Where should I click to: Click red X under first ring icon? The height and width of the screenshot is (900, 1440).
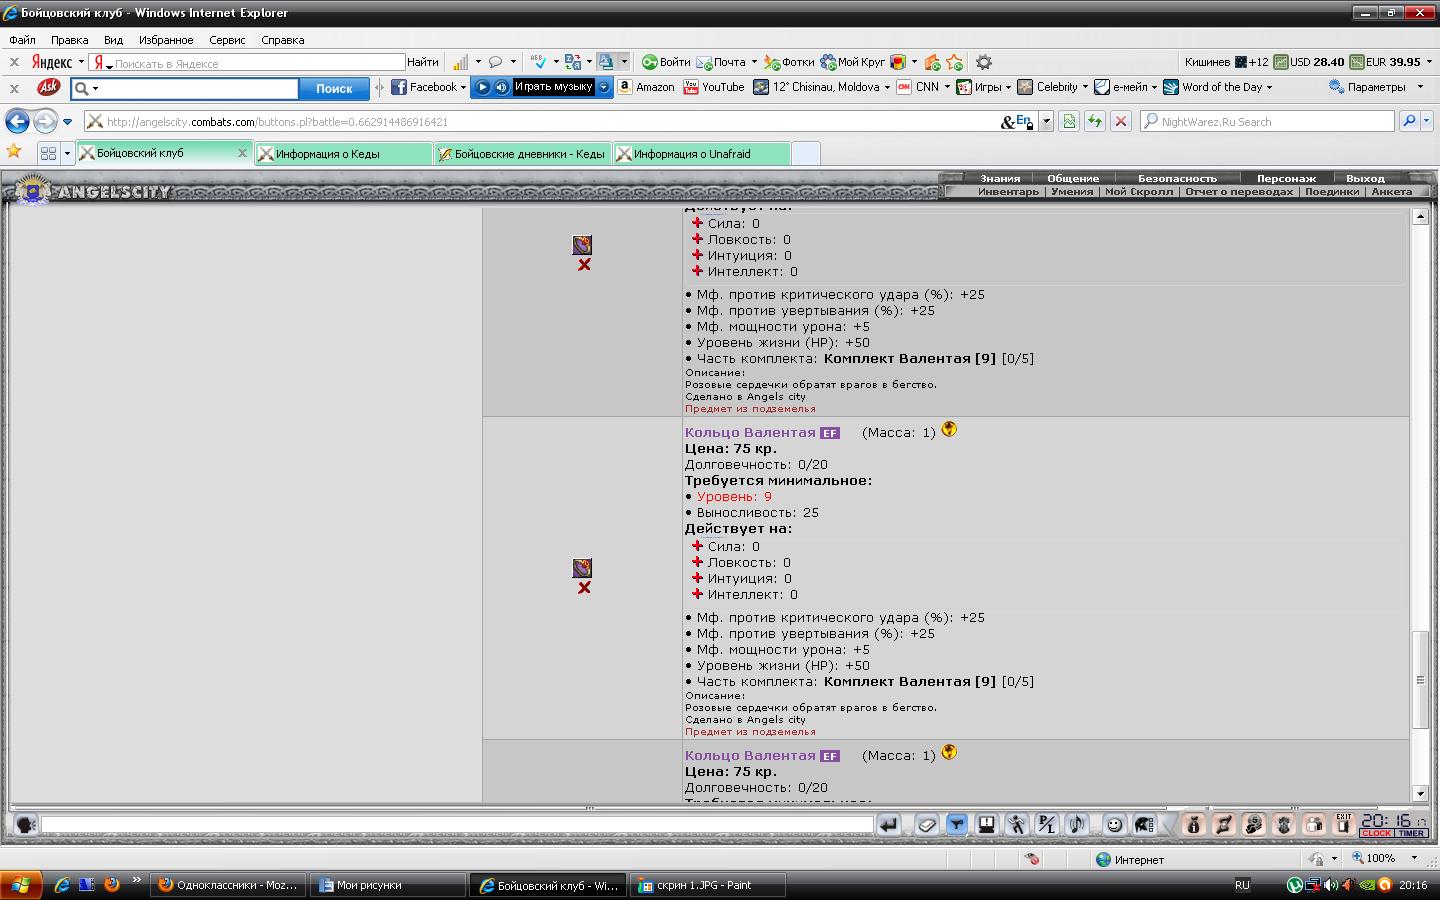[584, 265]
